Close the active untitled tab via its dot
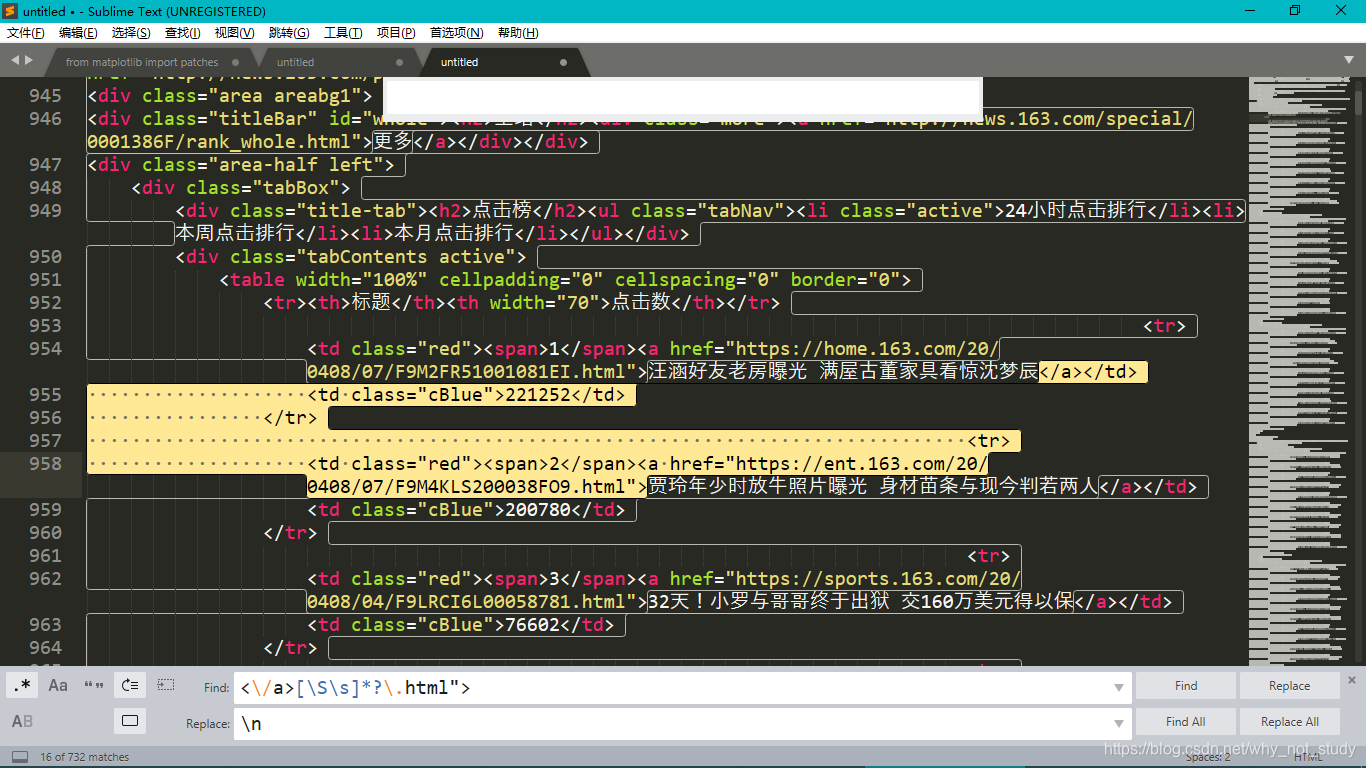The width and height of the screenshot is (1366, 768). 564,62
